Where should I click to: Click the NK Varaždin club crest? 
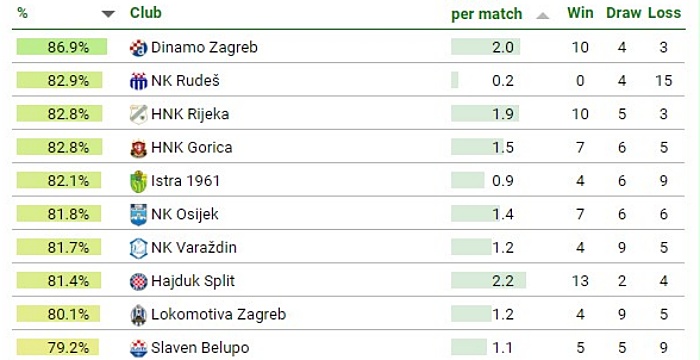pyautogui.click(x=138, y=248)
